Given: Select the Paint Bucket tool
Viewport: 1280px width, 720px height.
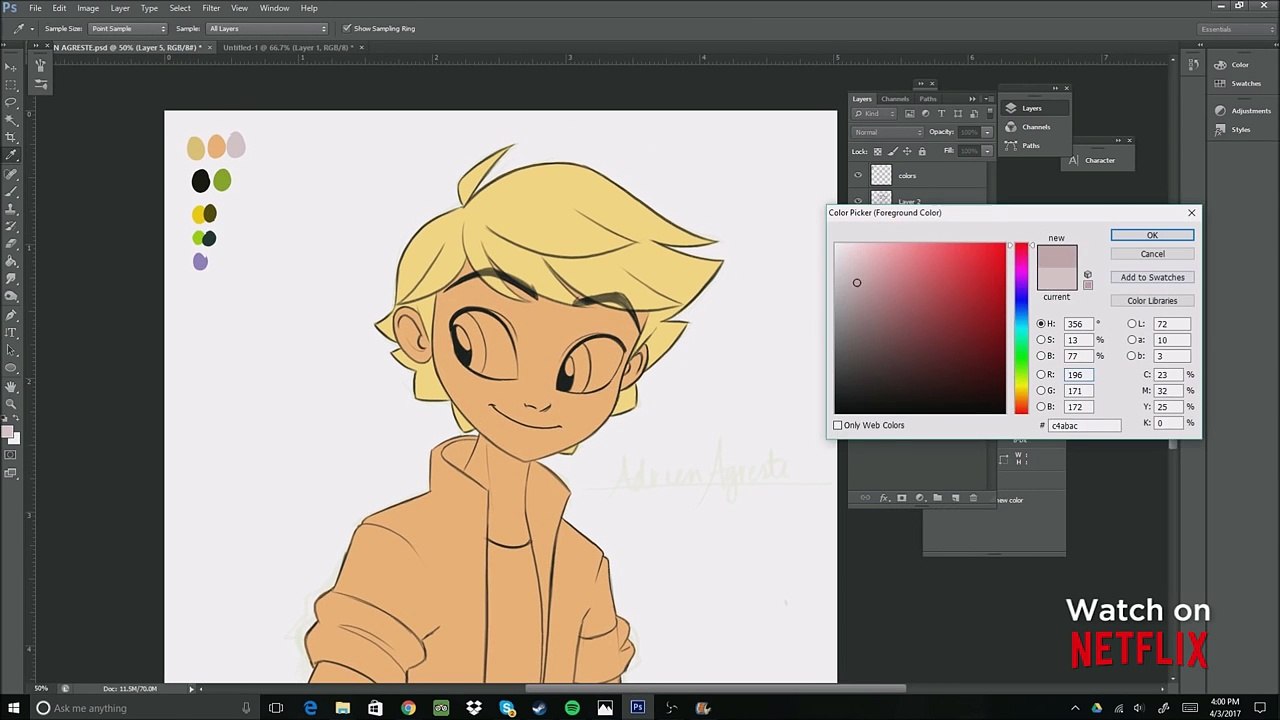Looking at the screenshot, I should [x=10, y=262].
